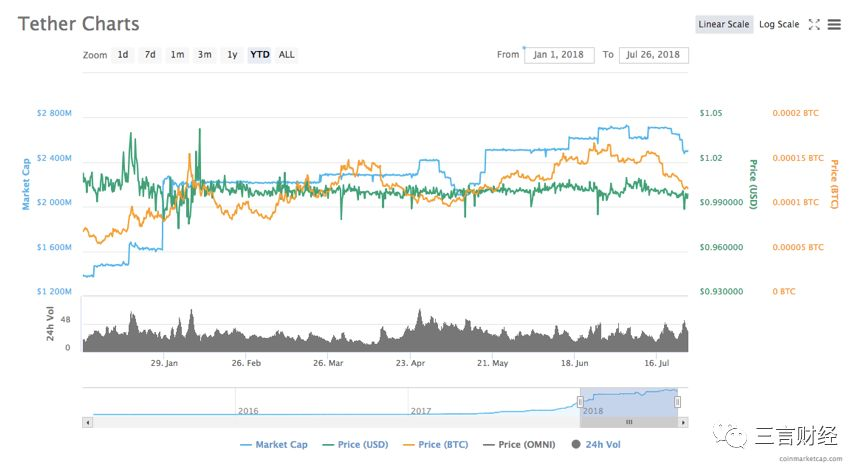865x473 pixels.
Task: Select the YTD zoom range
Action: point(260,55)
